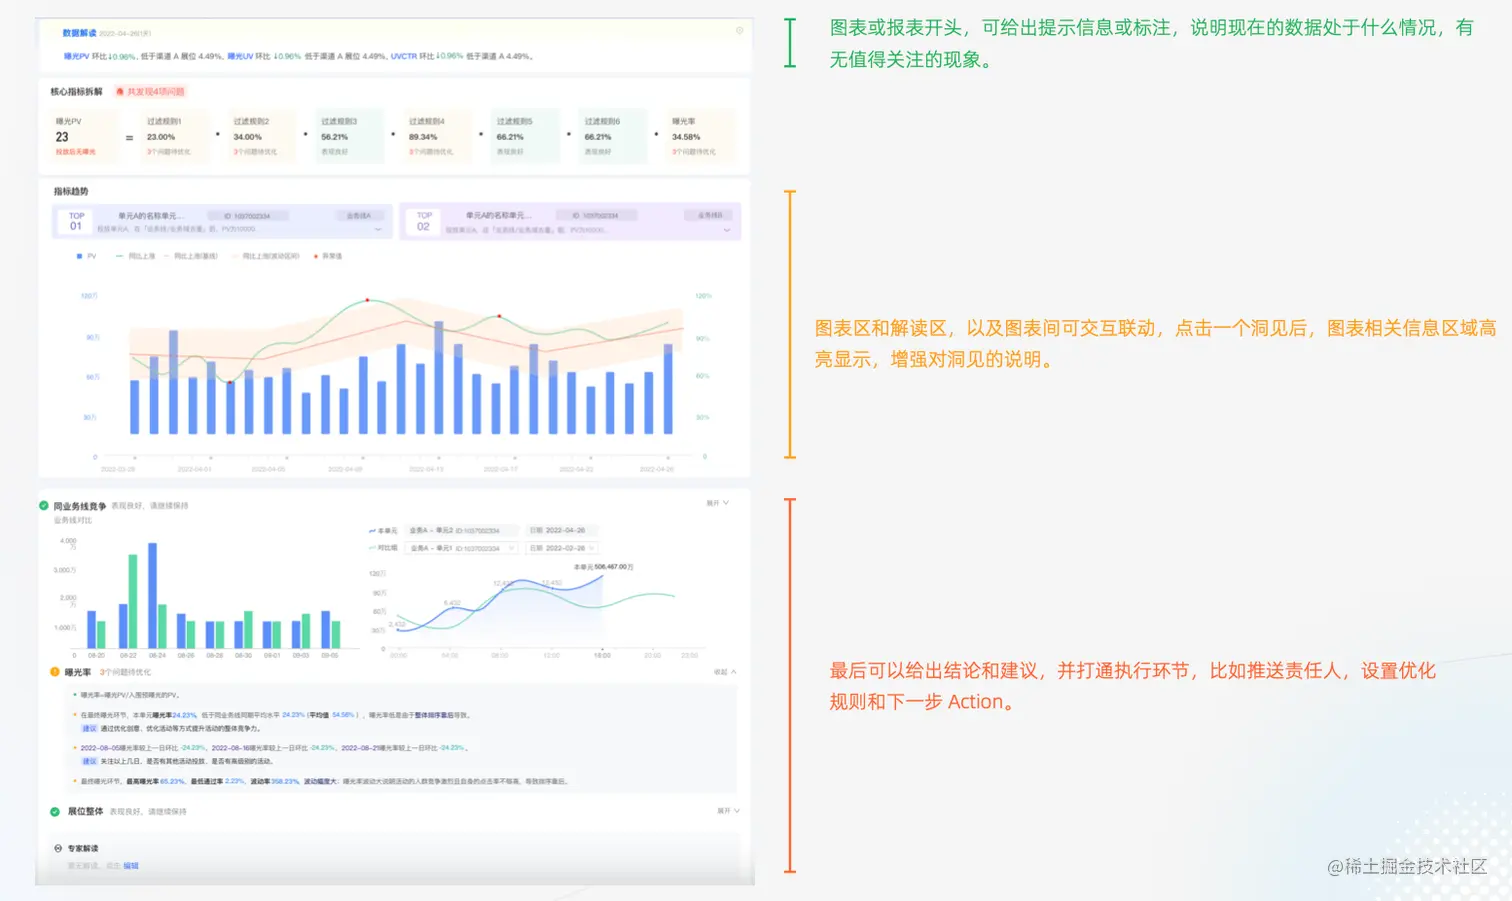1512x901 pixels.
Task: Click the green check icon beside 同业务线竞争
Action: [44, 506]
